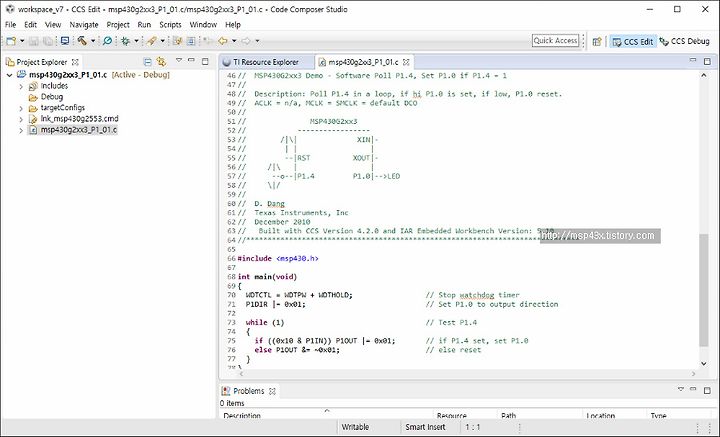Click the editor vertical scrollbar thumb
This screenshot has height=437, width=720.
704,290
